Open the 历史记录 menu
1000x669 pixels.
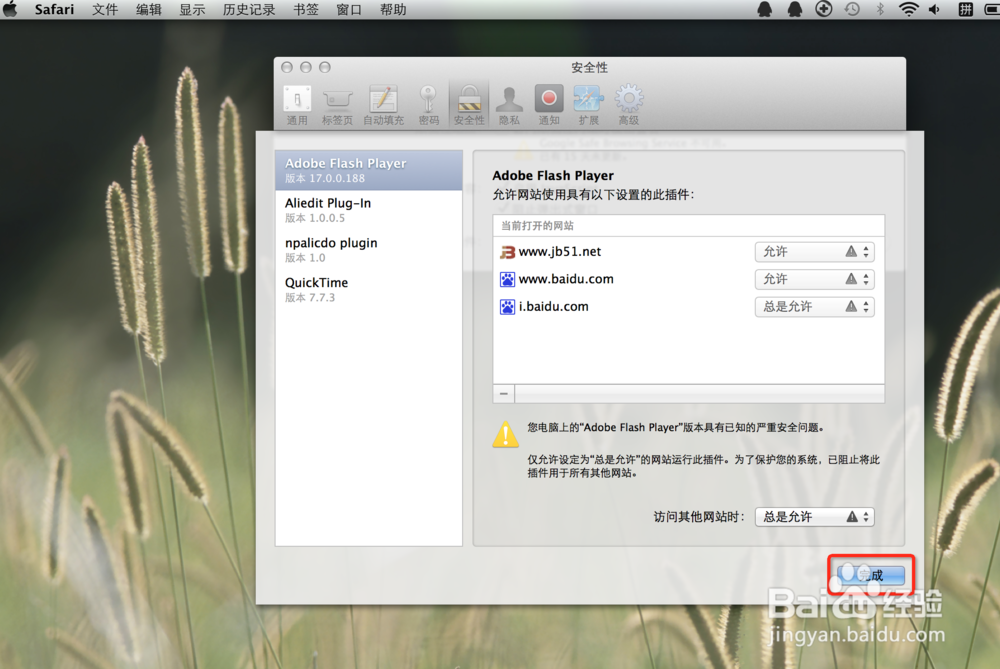[248, 10]
